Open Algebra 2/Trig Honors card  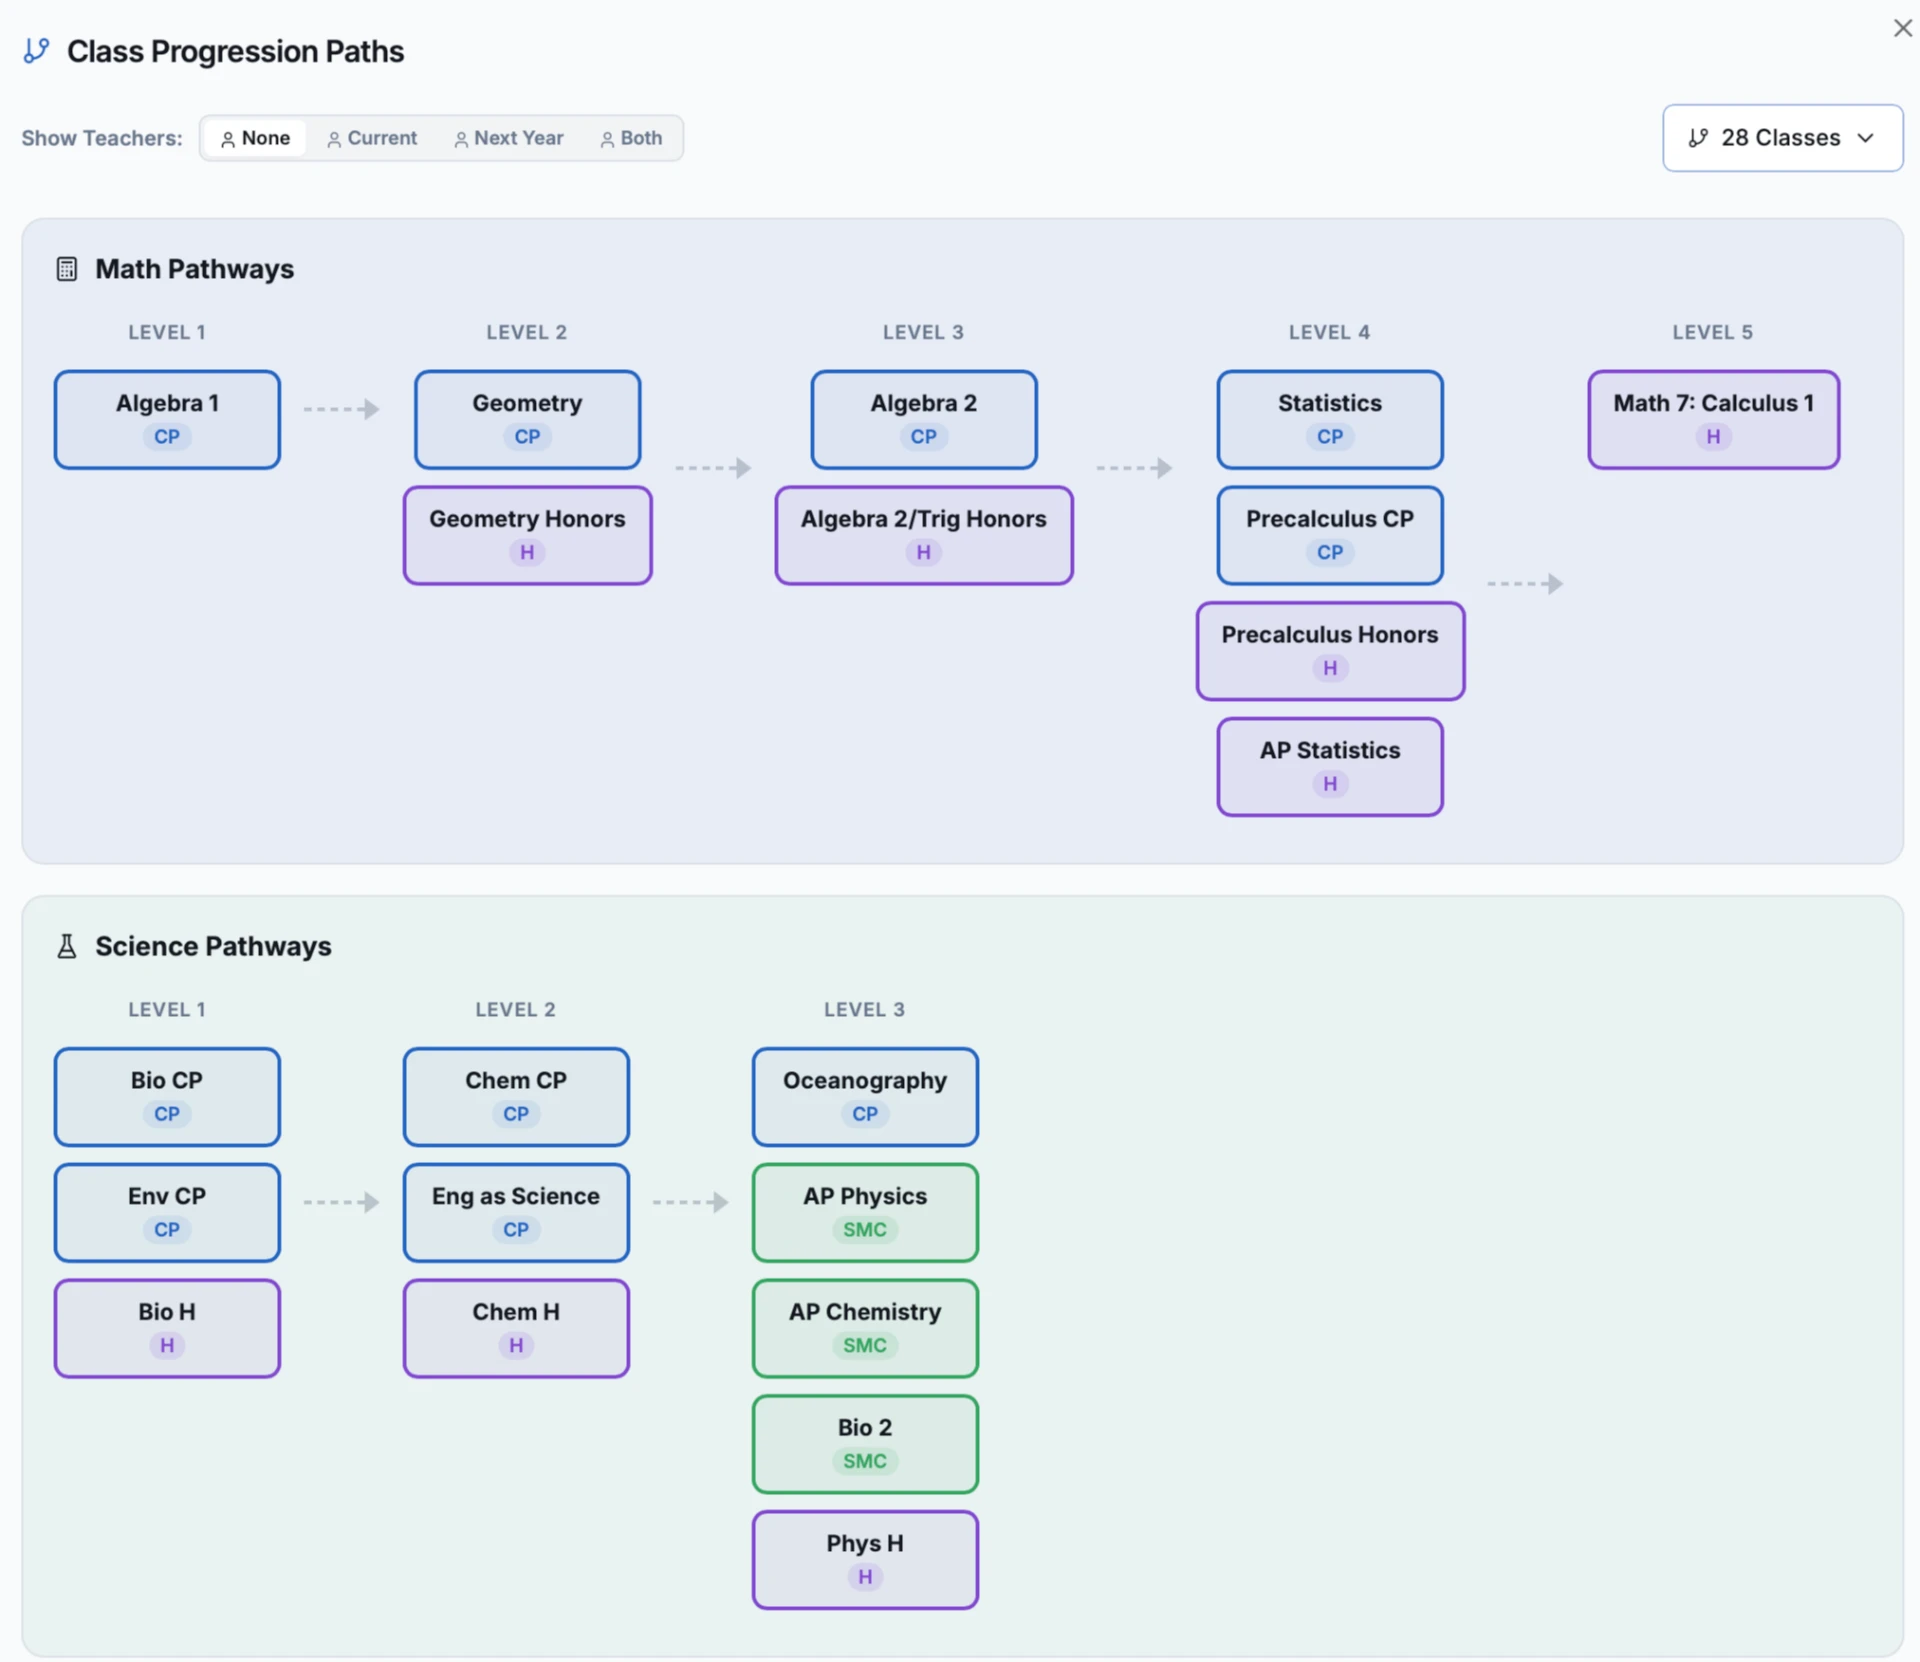(923, 535)
